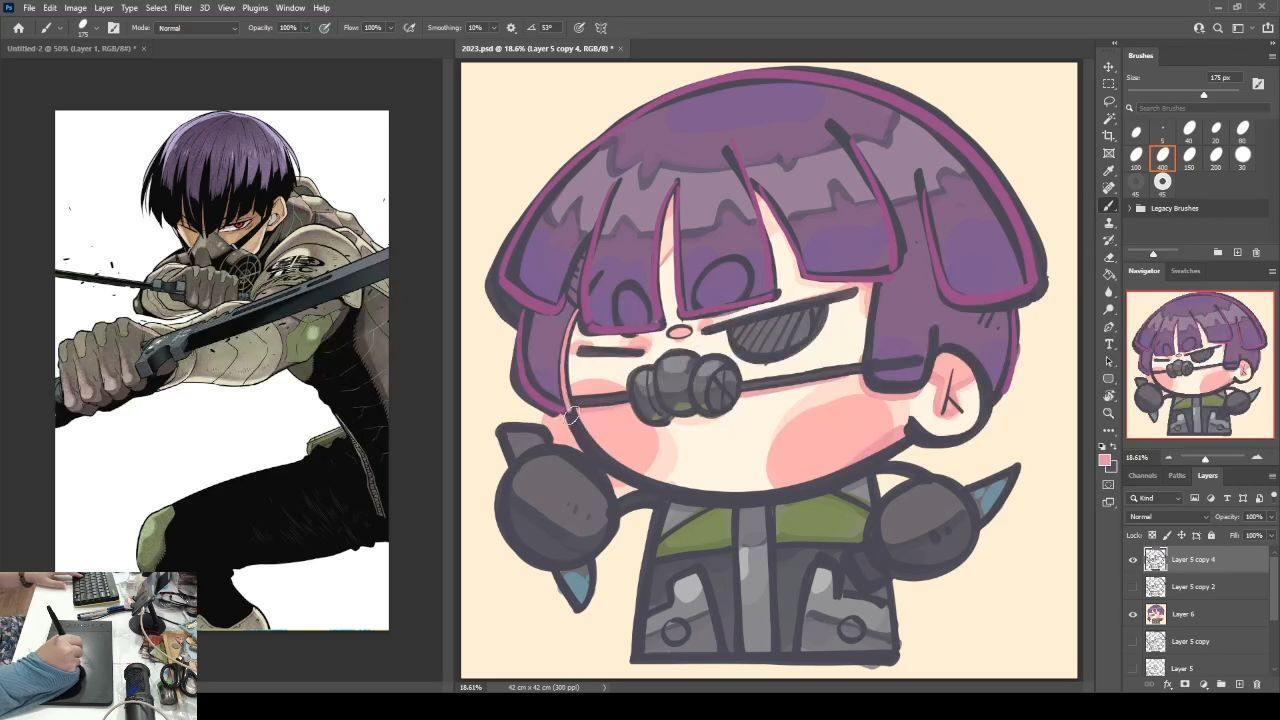
Task: Select the Type tool
Action: pyautogui.click(x=1108, y=344)
